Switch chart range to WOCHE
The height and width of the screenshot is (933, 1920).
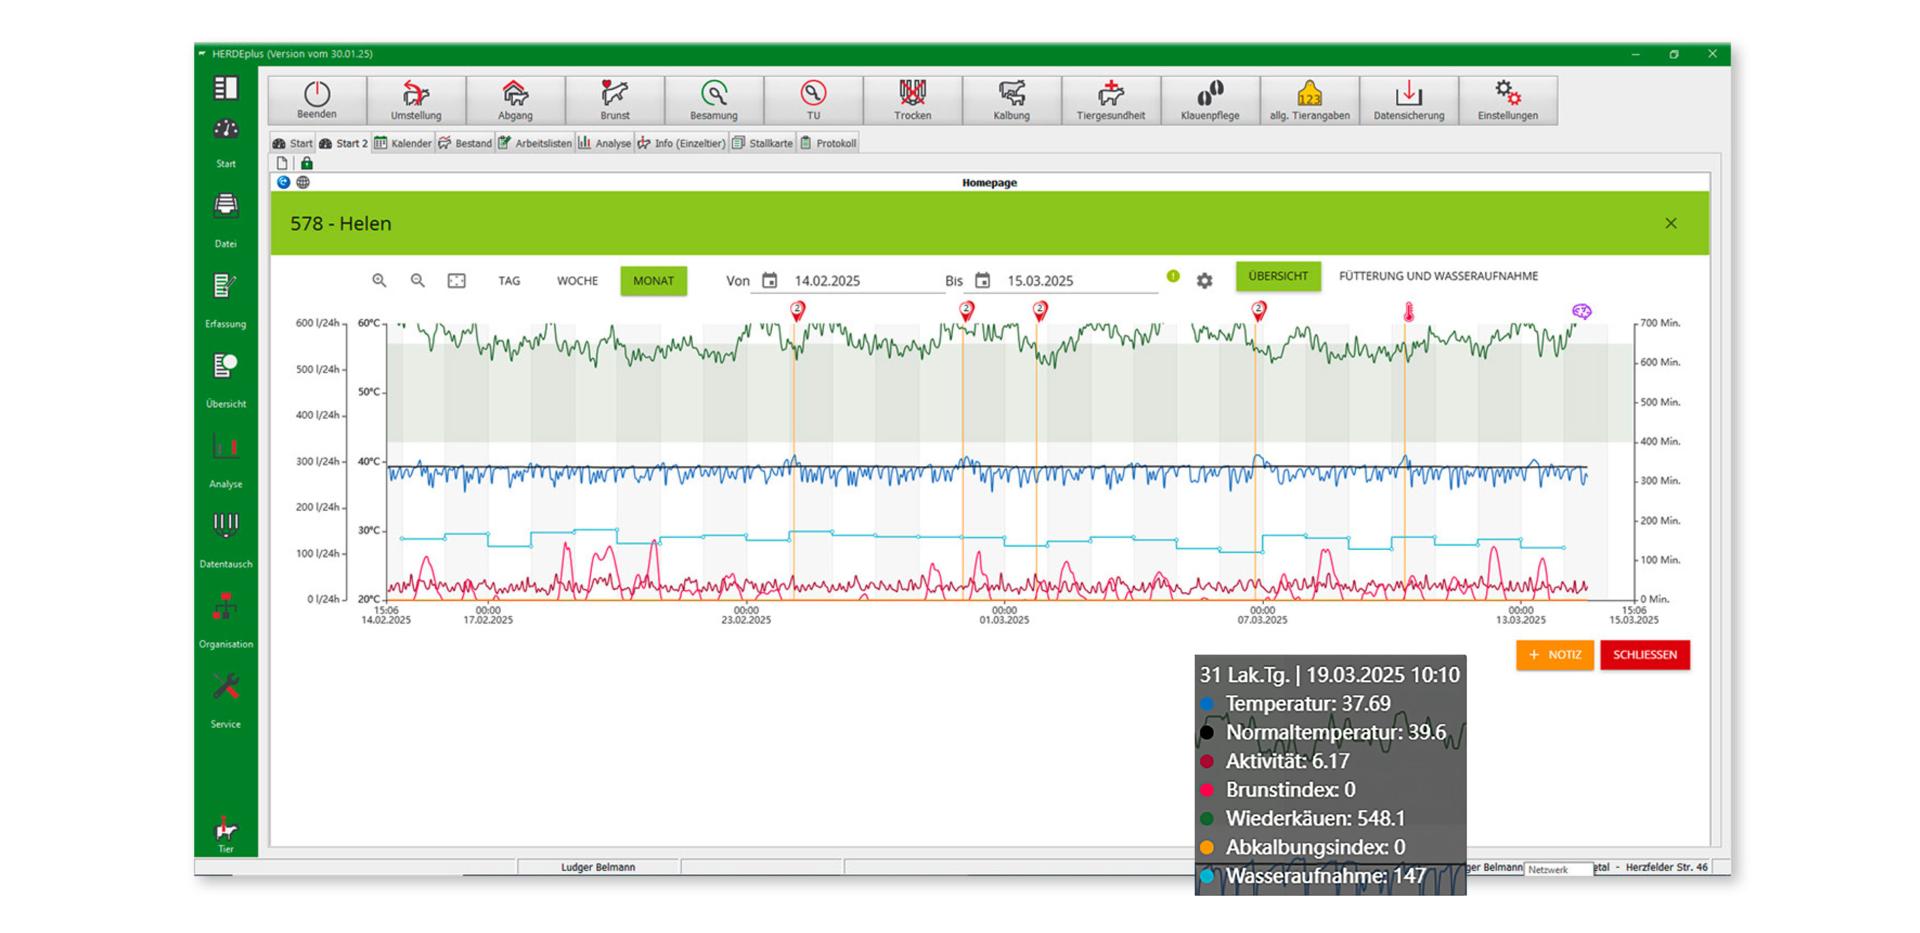(577, 281)
